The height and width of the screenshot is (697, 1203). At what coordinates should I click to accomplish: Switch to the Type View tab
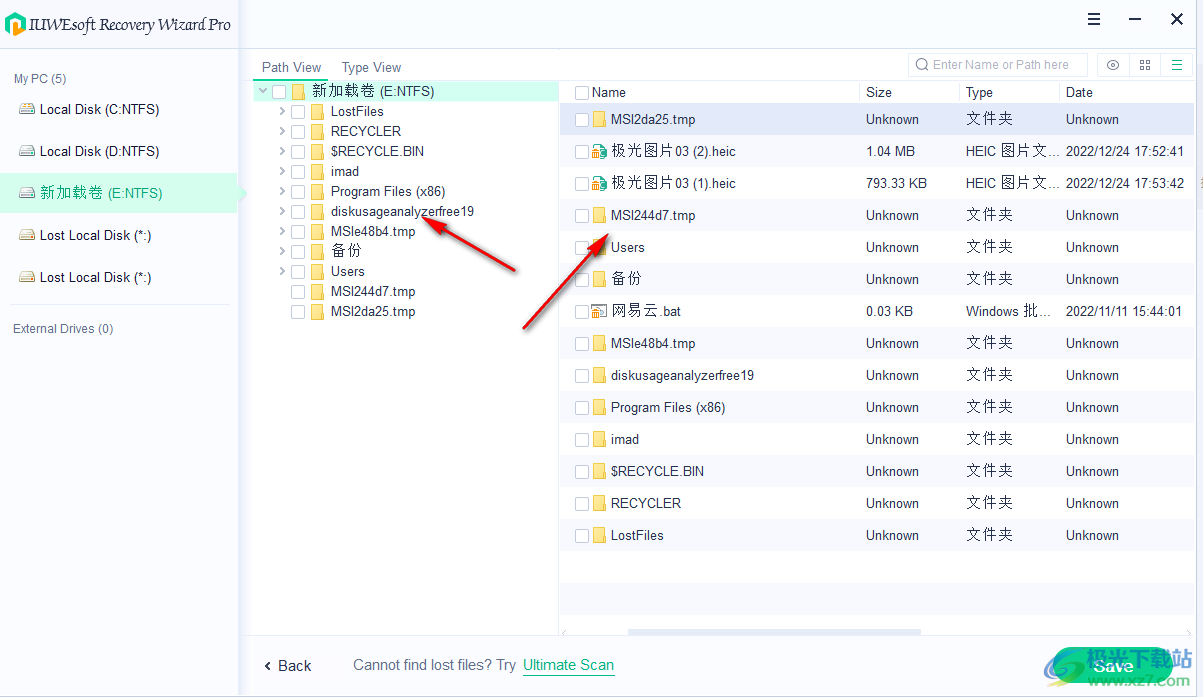(x=371, y=67)
